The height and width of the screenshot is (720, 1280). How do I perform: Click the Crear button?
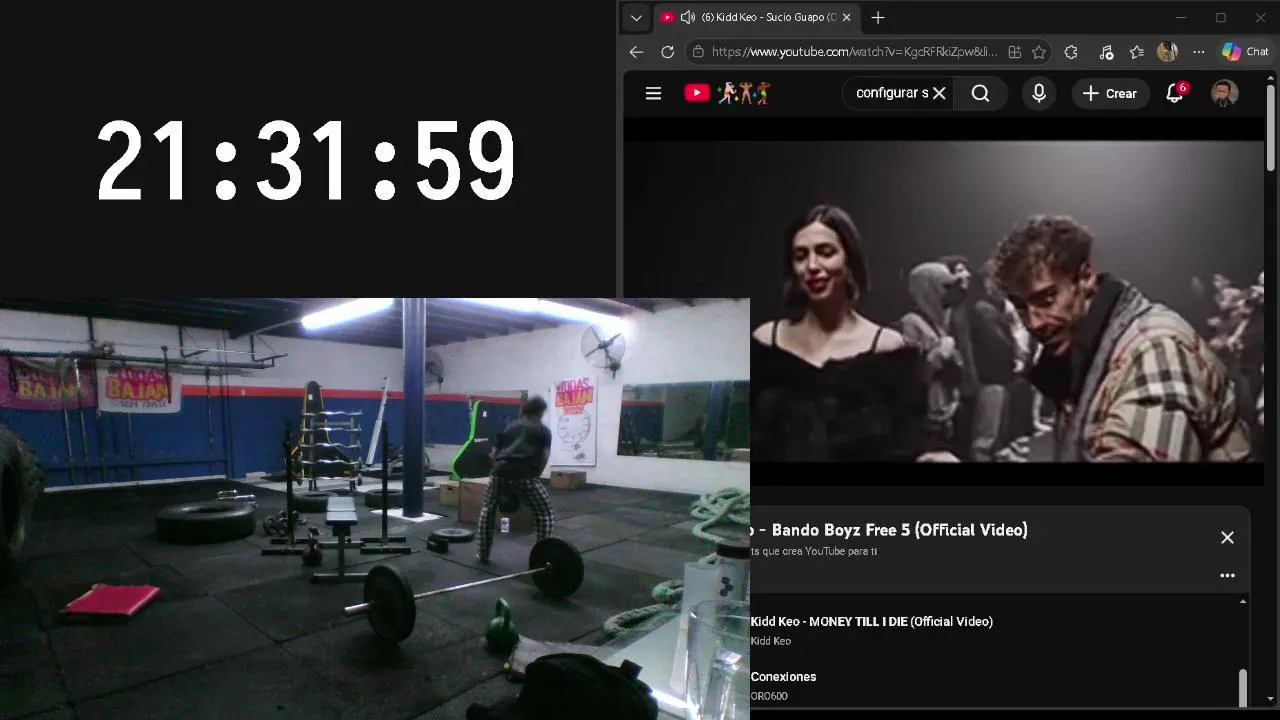1110,93
